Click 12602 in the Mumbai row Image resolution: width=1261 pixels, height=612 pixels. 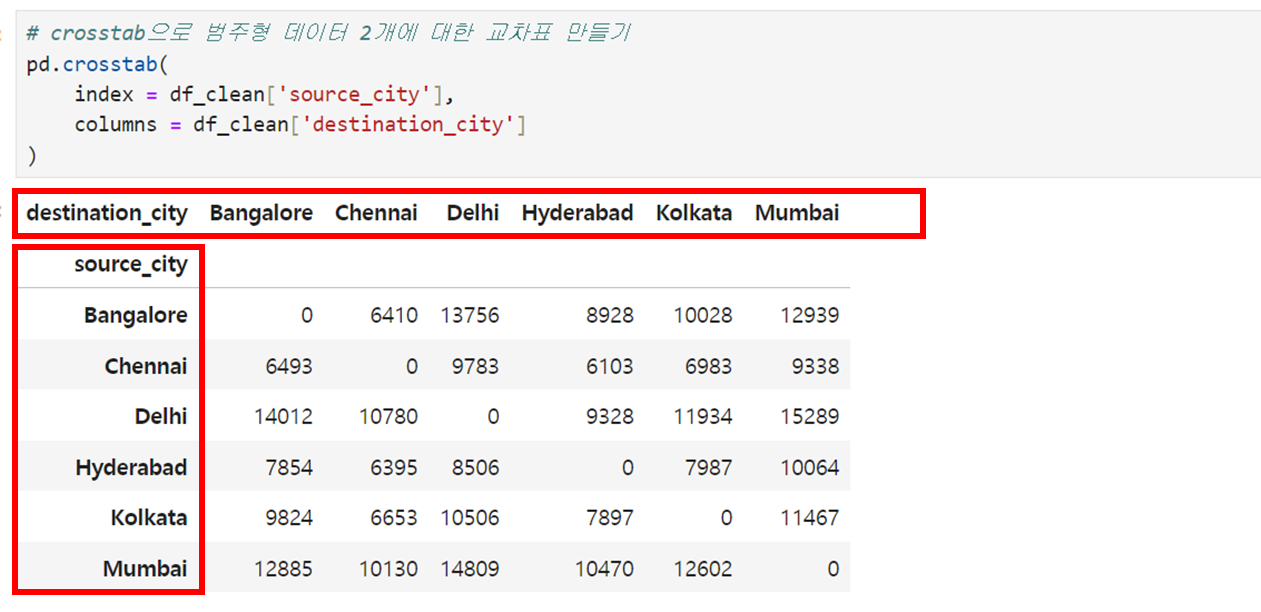(x=703, y=569)
